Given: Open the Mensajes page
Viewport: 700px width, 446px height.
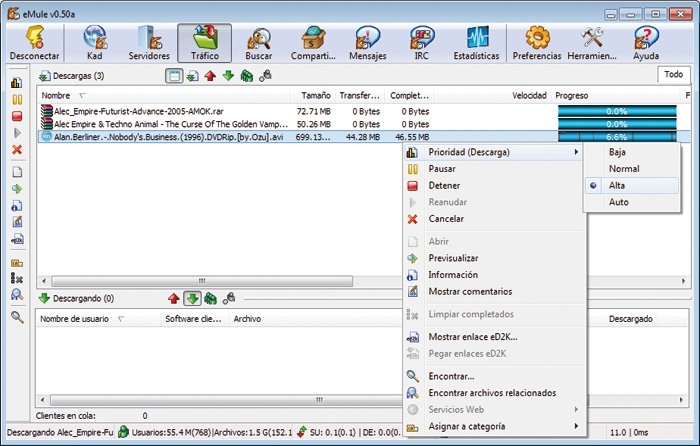Looking at the screenshot, I should click(x=368, y=43).
